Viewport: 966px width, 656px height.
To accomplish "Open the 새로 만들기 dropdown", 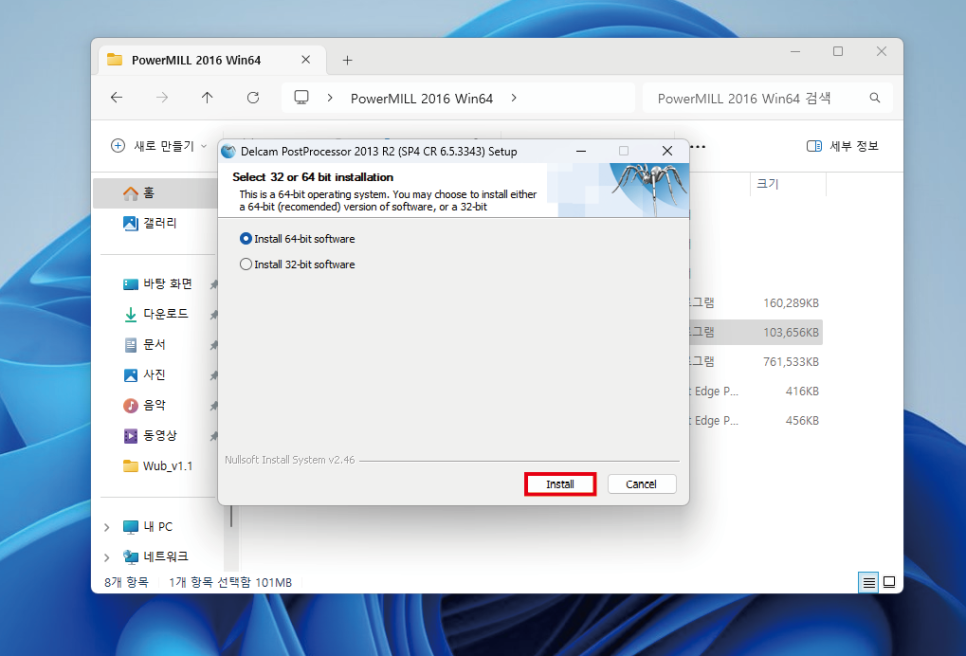I will [158, 146].
